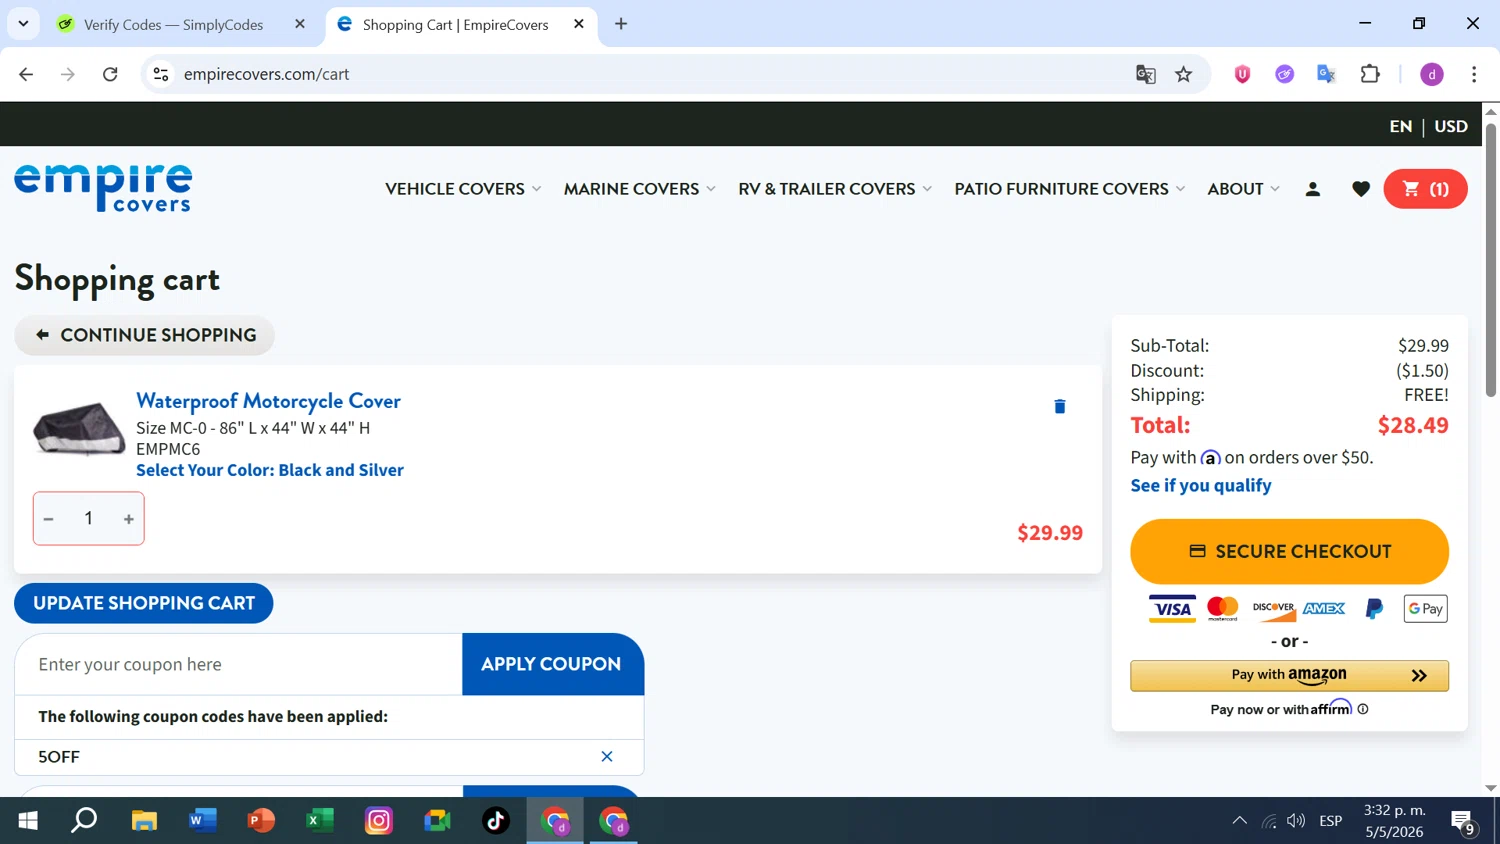This screenshot has height=844, width=1500.
Task: Open a new browser tab
Action: [x=621, y=24]
